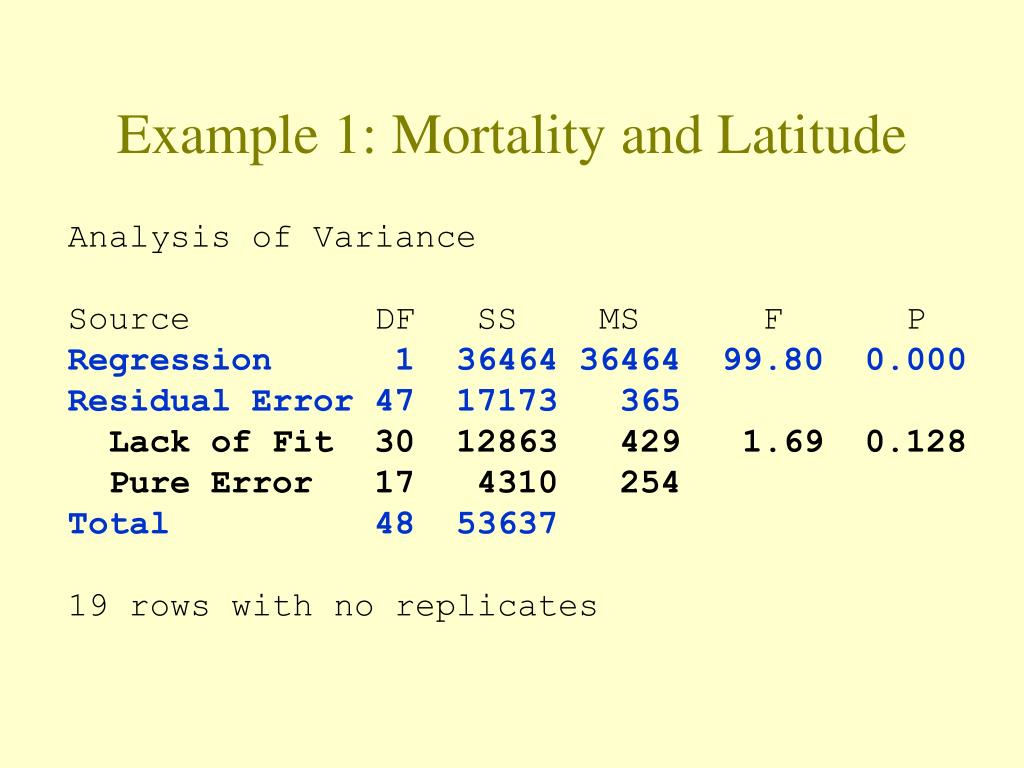1024x768 pixels.
Task: Select the Regression P value '0.000'
Action: pos(916,360)
